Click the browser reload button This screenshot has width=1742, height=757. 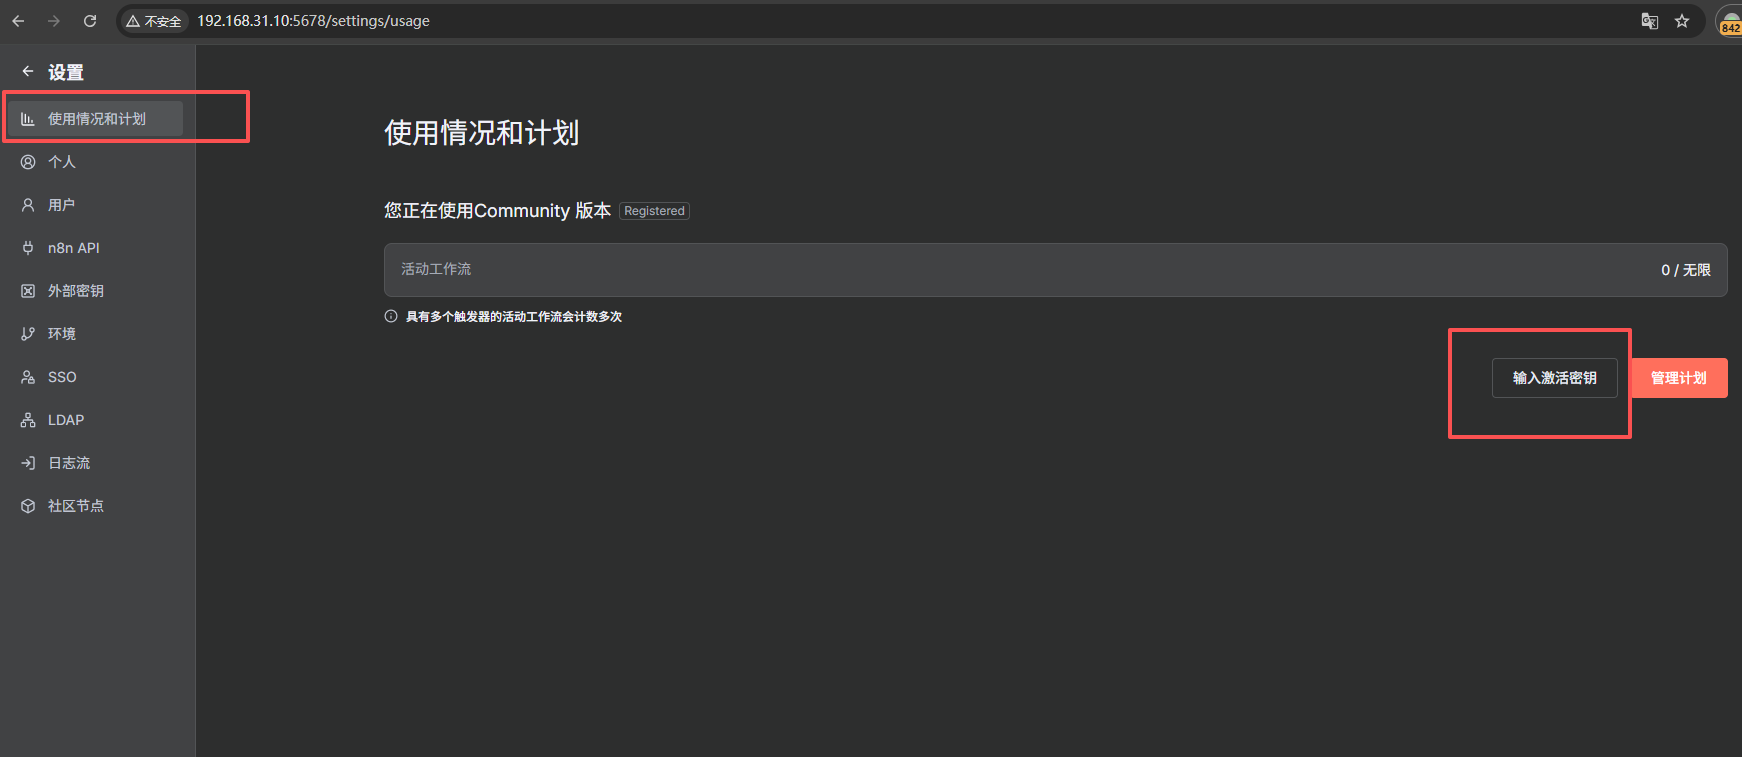(90, 21)
